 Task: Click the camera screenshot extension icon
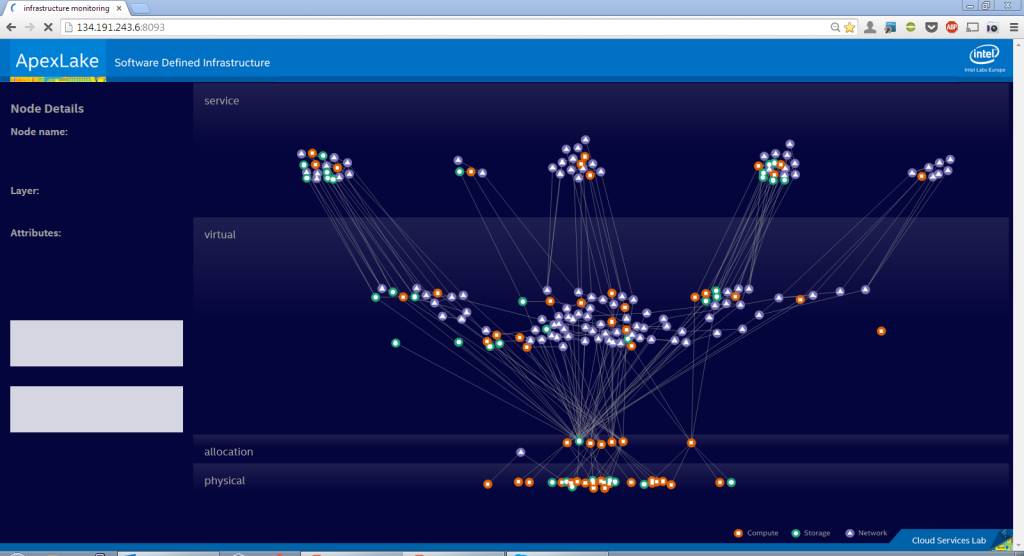click(x=992, y=27)
